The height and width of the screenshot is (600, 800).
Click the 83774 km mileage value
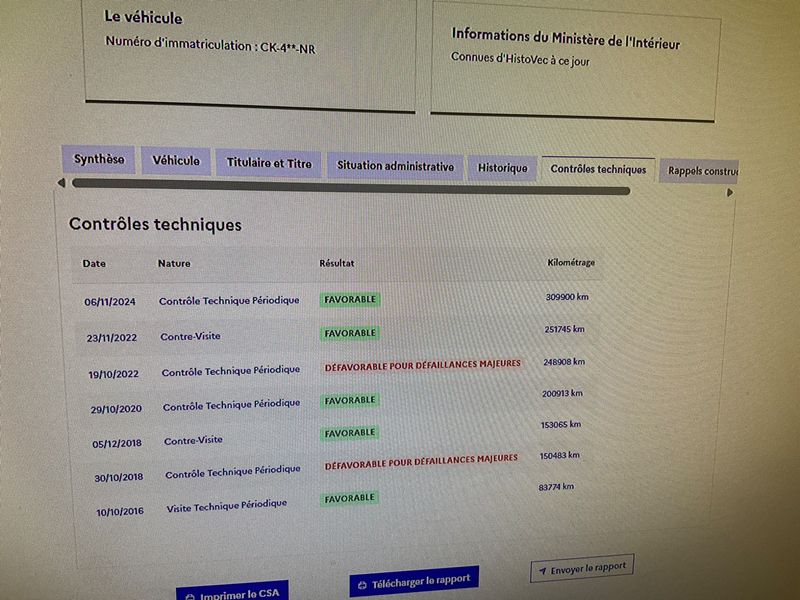(556, 487)
